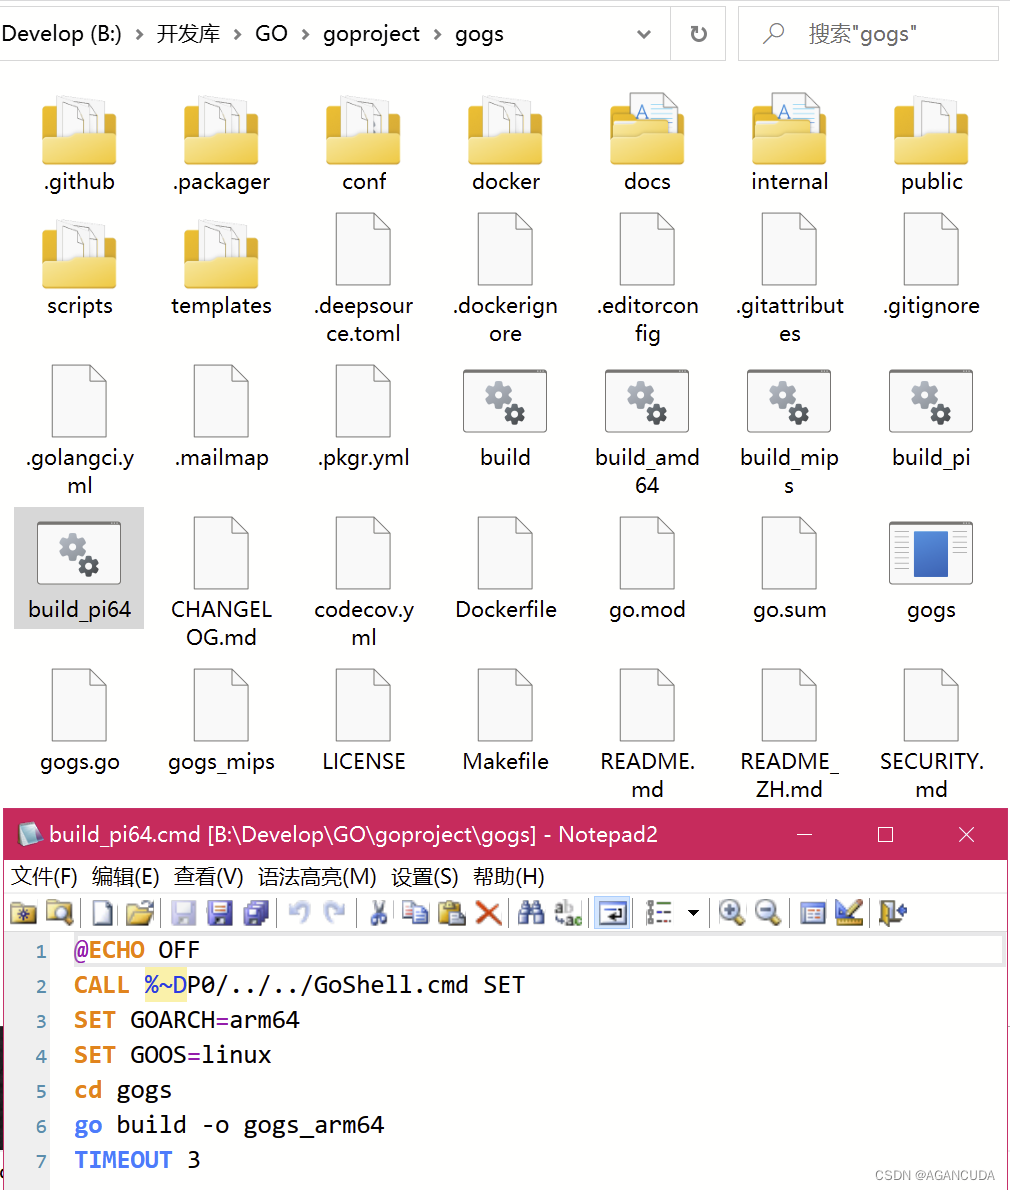Click GO in the breadcrumb path
Viewport: 1010px width, 1190px height.
pyautogui.click(x=271, y=33)
